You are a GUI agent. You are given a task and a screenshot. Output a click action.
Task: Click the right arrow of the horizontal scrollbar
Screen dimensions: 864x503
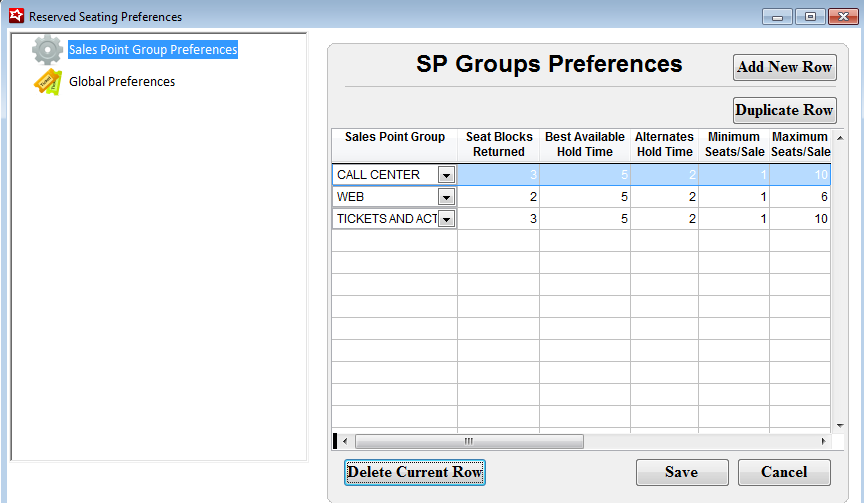coord(824,441)
